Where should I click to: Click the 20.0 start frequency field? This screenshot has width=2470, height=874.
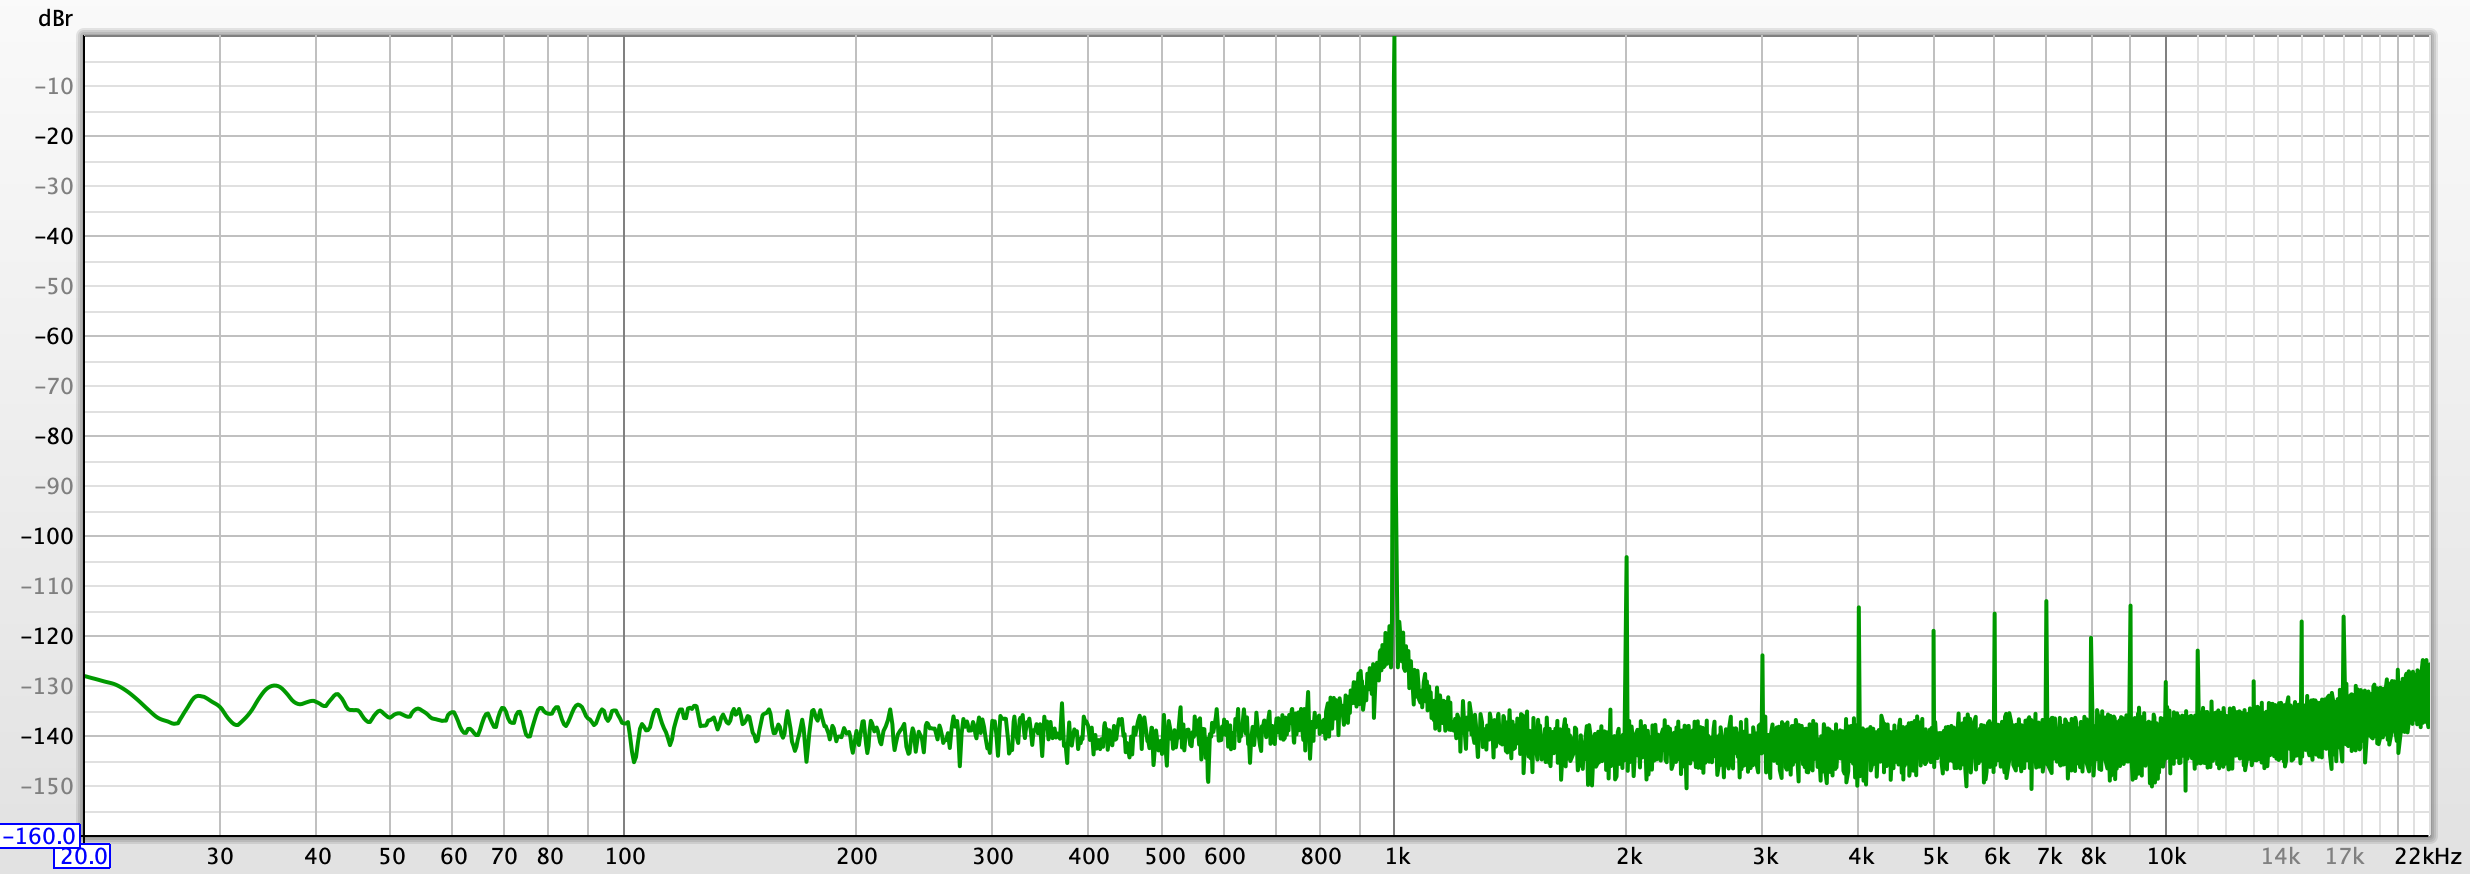coord(82,857)
